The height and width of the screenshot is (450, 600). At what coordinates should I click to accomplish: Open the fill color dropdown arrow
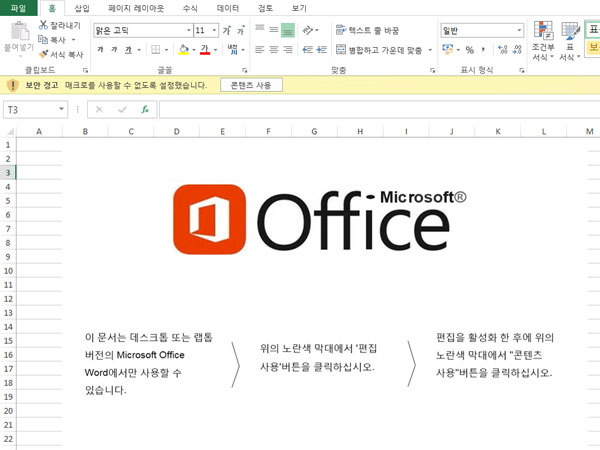194,50
